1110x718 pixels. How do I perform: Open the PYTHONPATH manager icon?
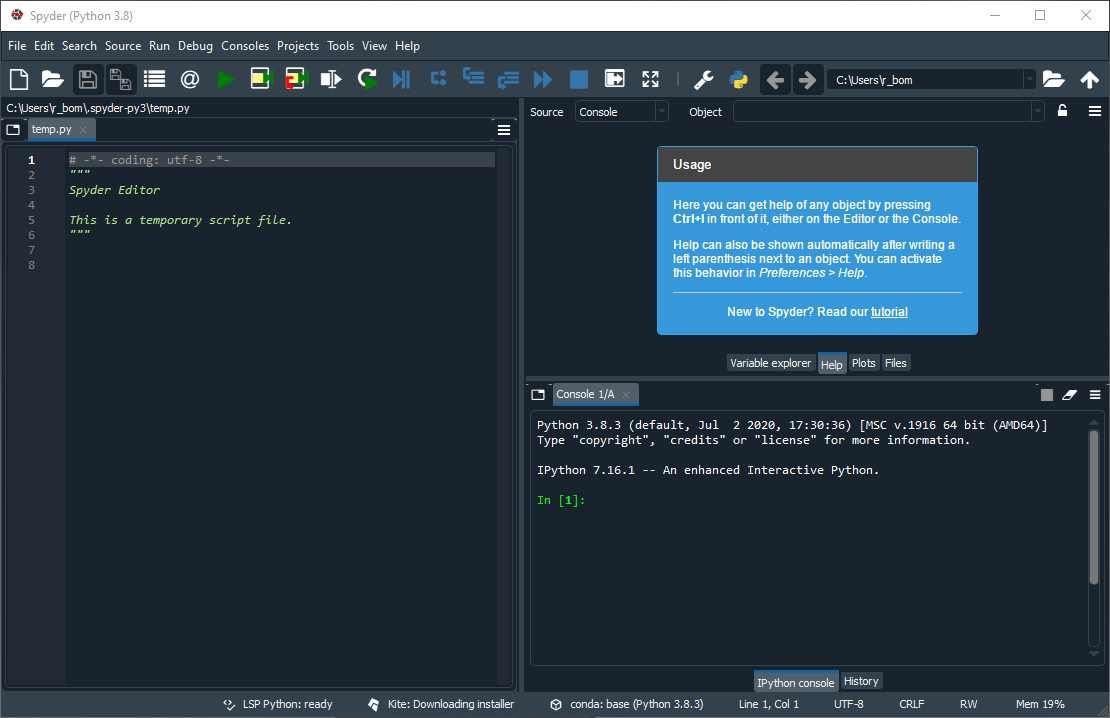738,79
